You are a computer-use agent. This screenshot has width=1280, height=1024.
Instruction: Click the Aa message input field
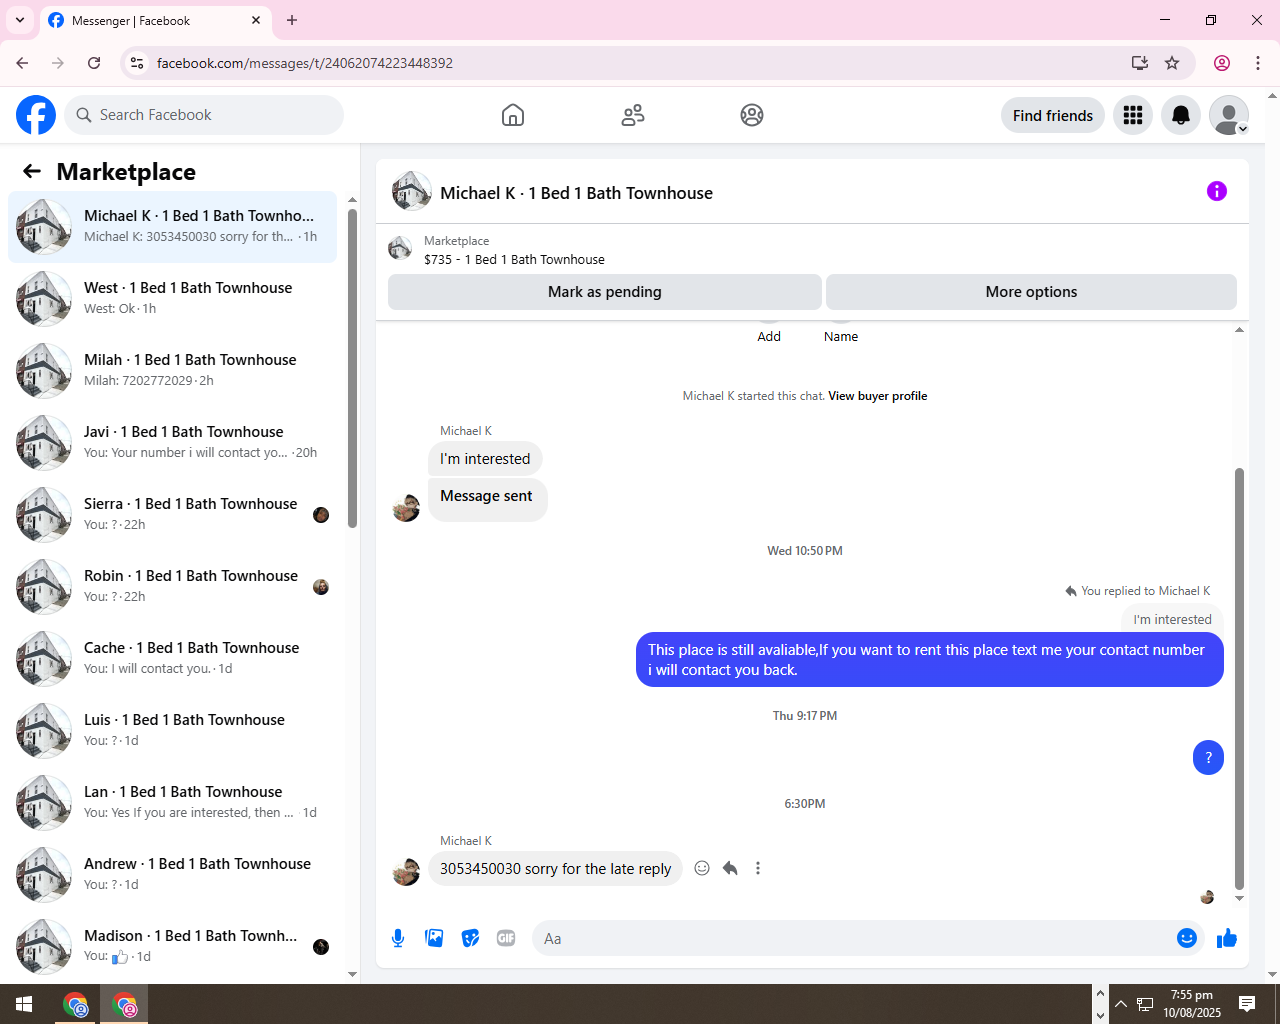pos(852,938)
